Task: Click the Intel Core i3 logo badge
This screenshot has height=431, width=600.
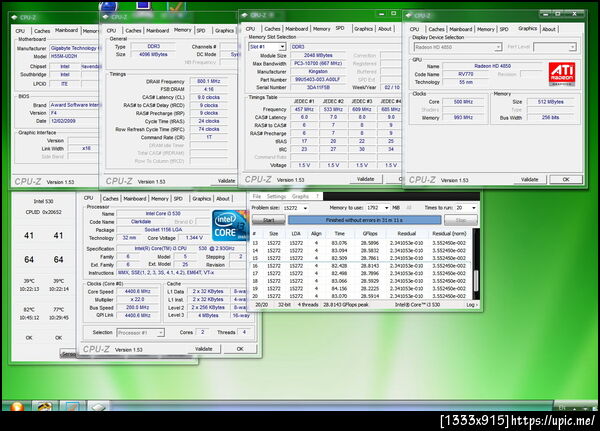Action: [230, 225]
